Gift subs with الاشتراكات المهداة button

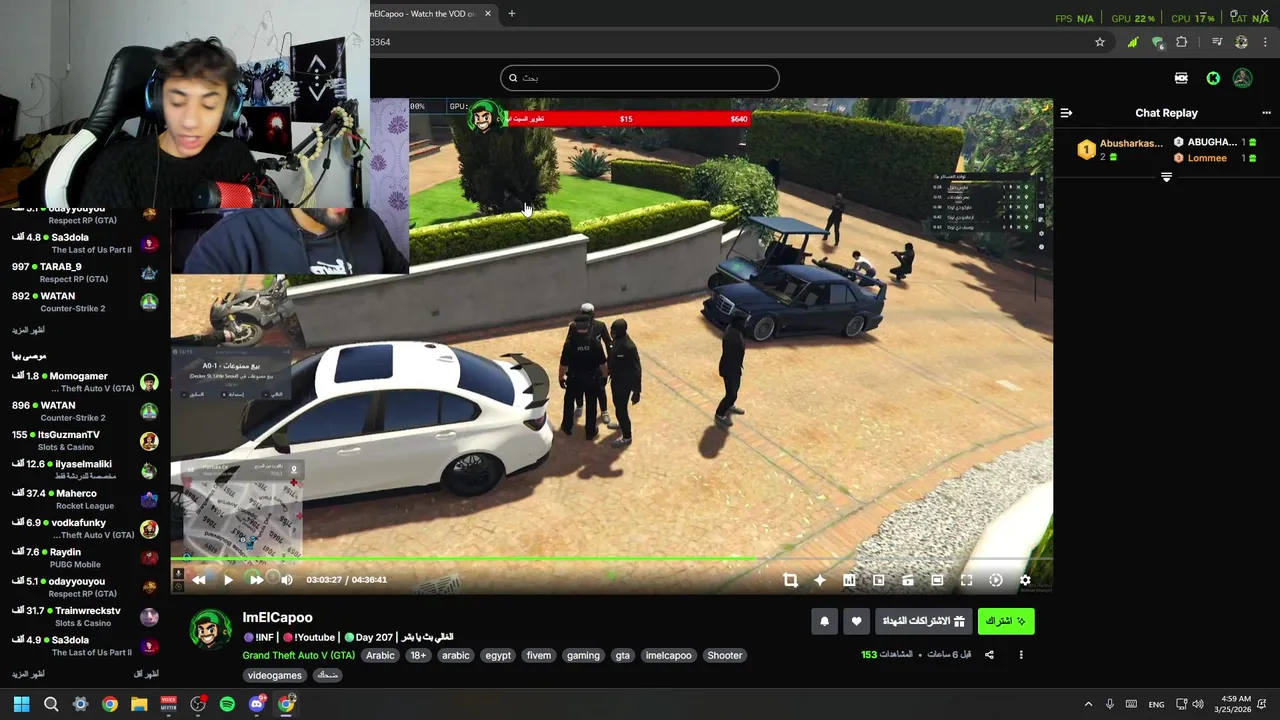click(x=923, y=621)
